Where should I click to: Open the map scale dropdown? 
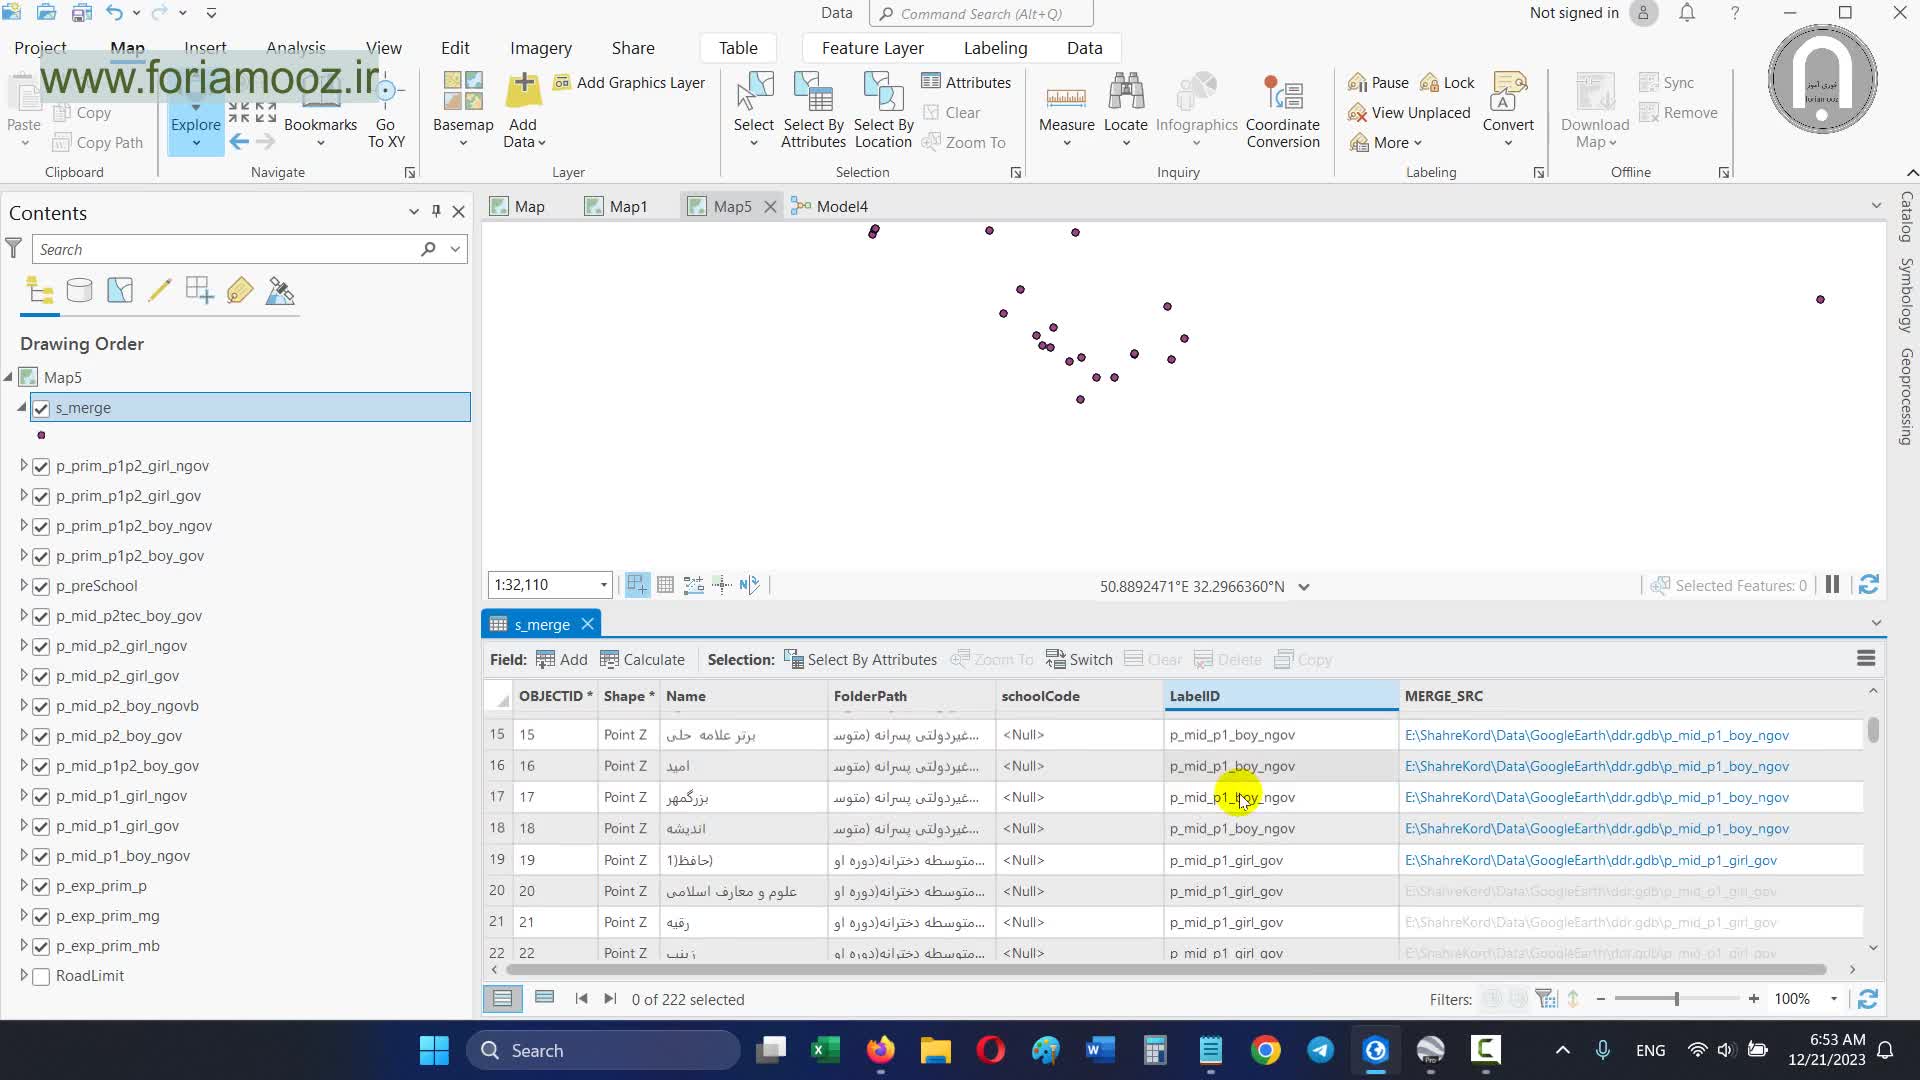[x=603, y=585]
